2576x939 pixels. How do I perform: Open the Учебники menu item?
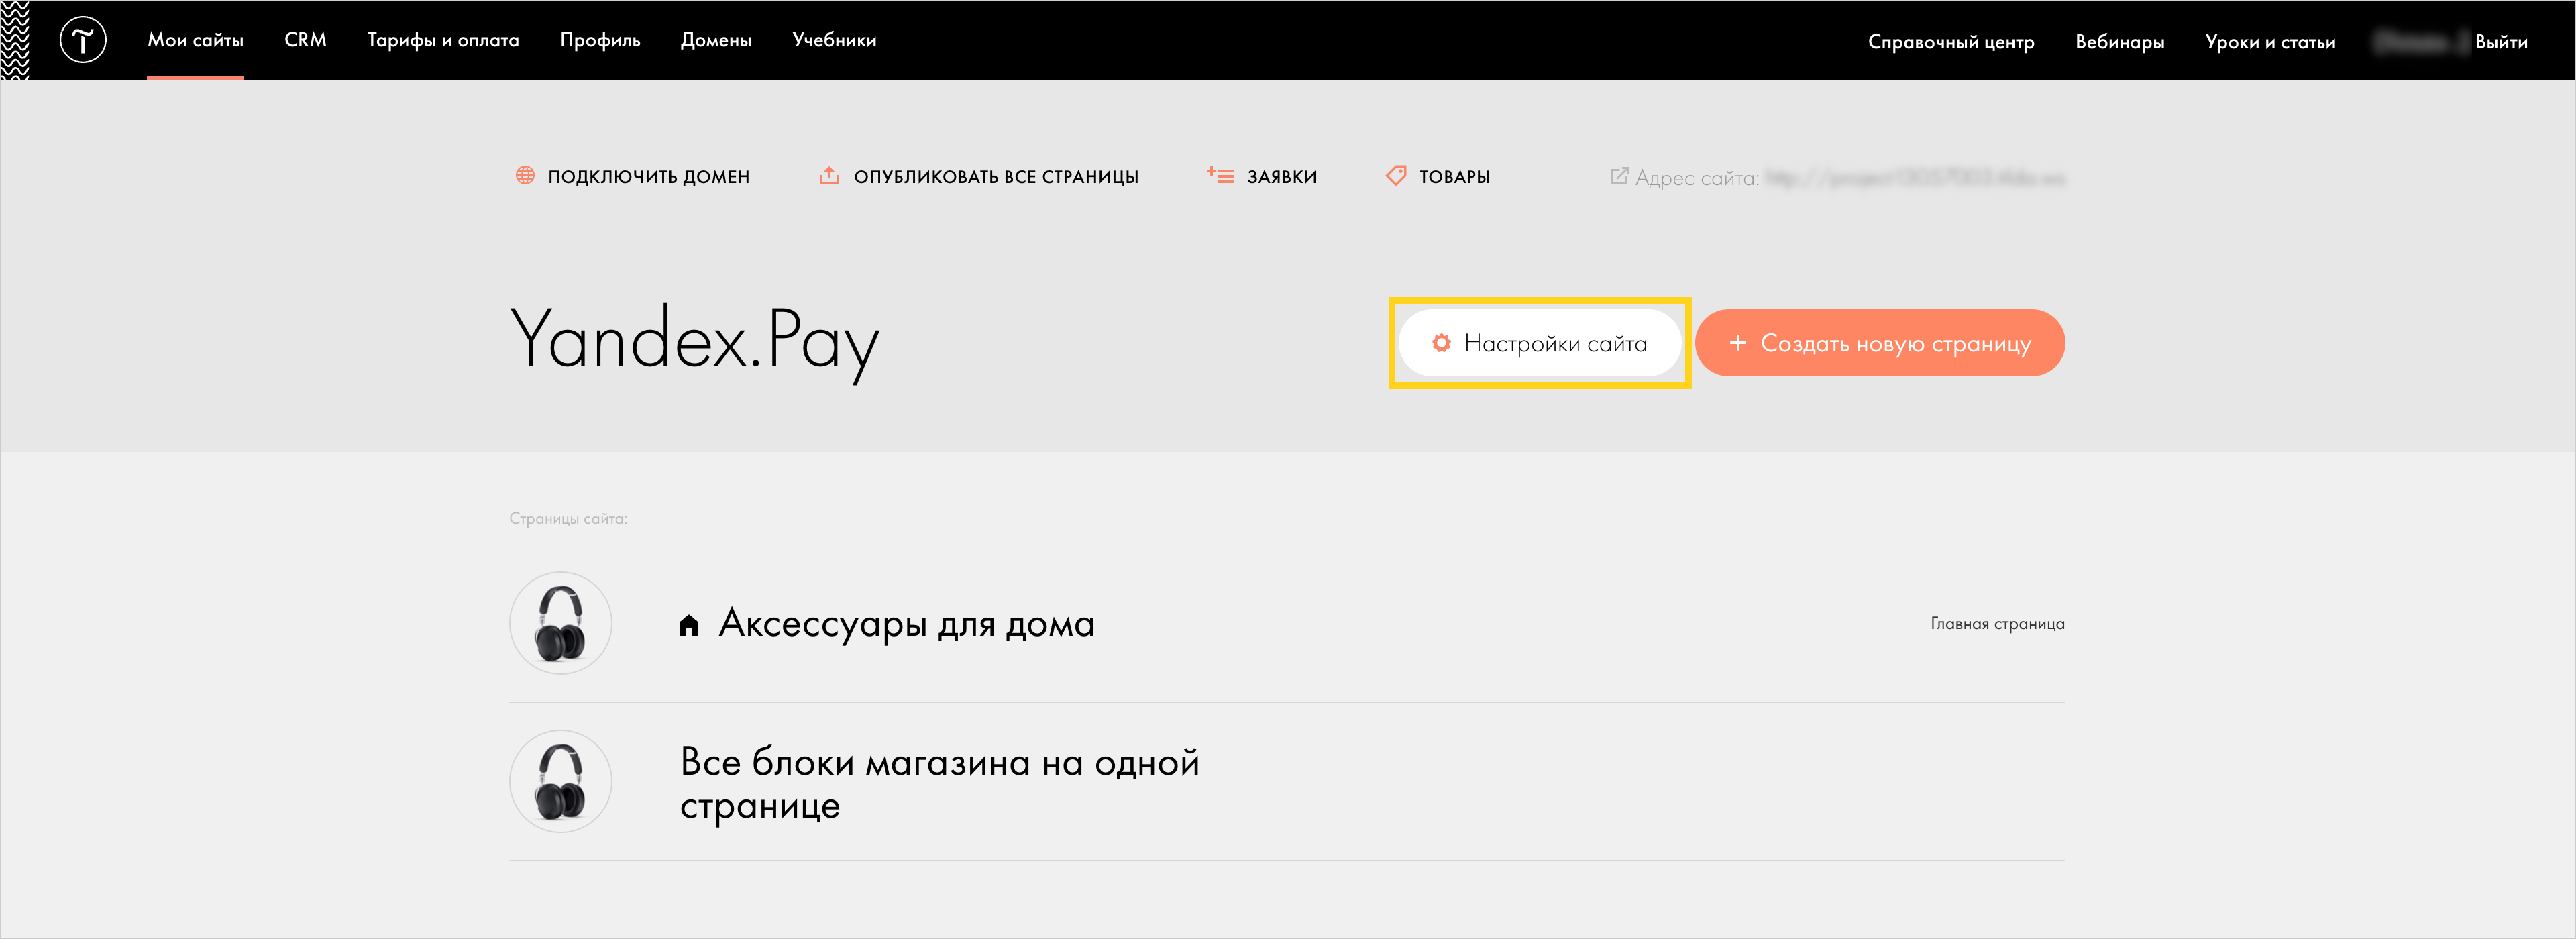pyautogui.click(x=834, y=40)
